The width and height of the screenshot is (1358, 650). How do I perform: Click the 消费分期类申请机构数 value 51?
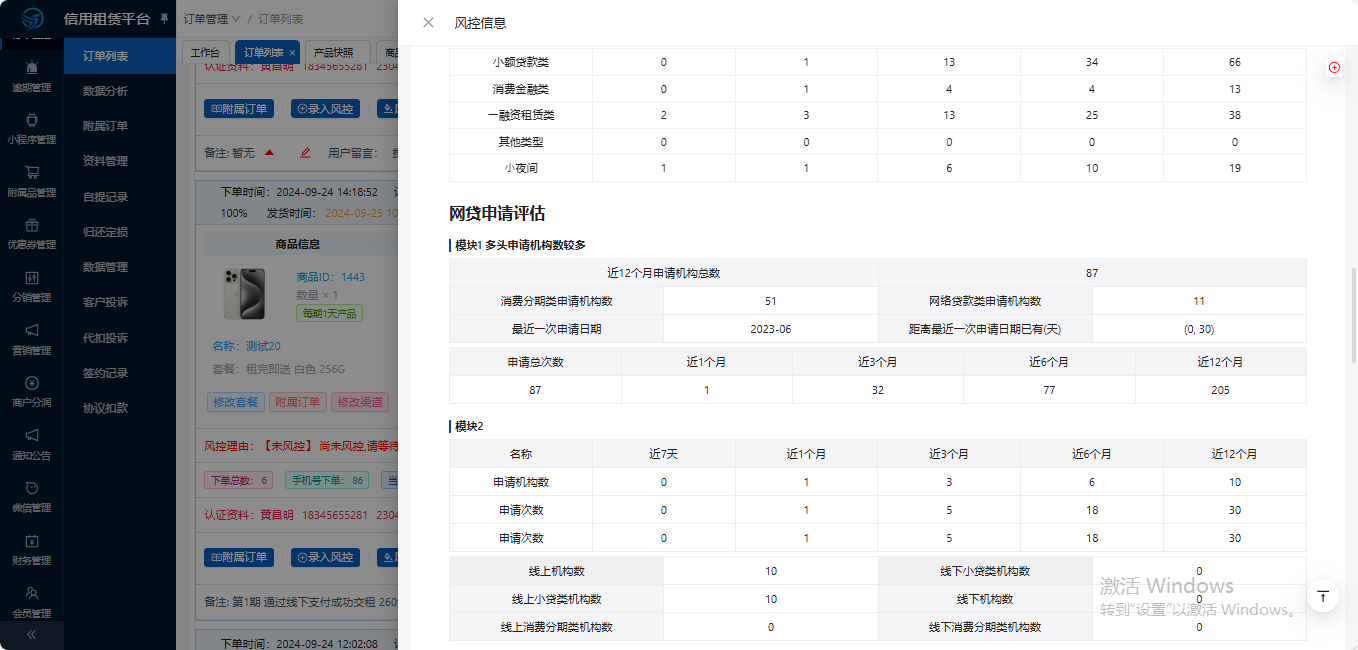coord(771,301)
